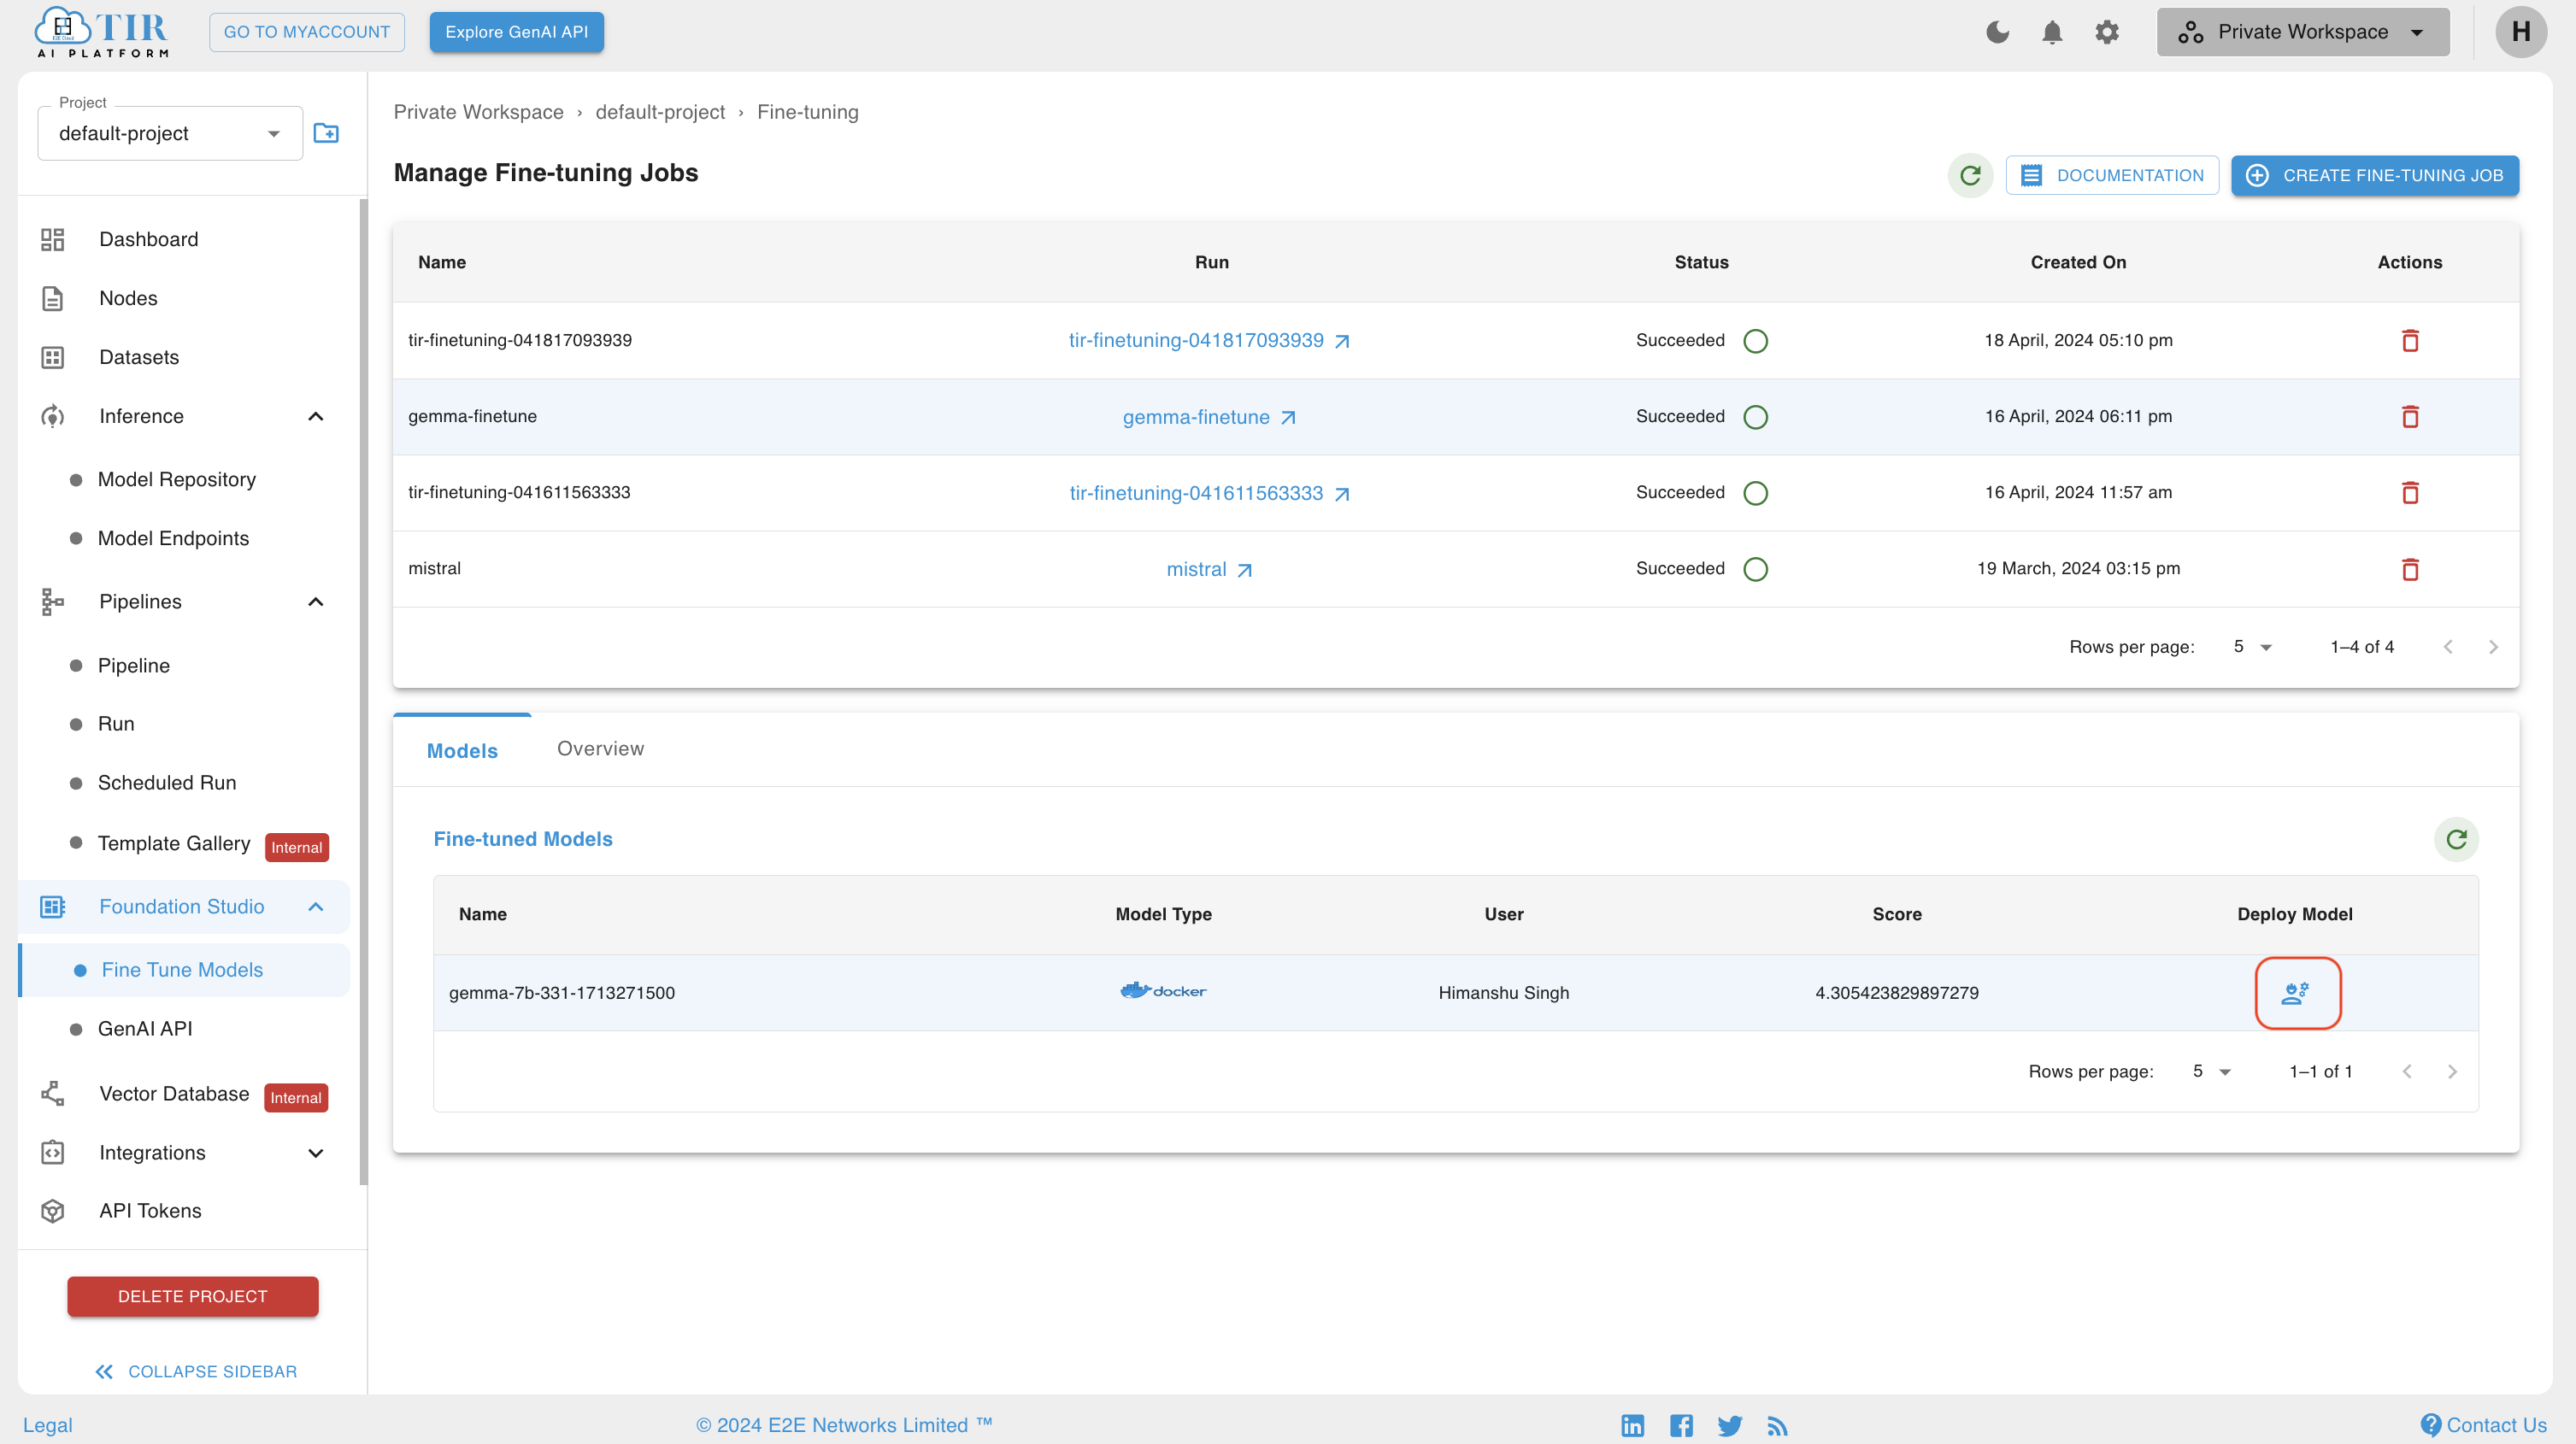The image size is (2576, 1444).
Task: Open Scheduled Run in sidebar
Action: tap(167, 782)
